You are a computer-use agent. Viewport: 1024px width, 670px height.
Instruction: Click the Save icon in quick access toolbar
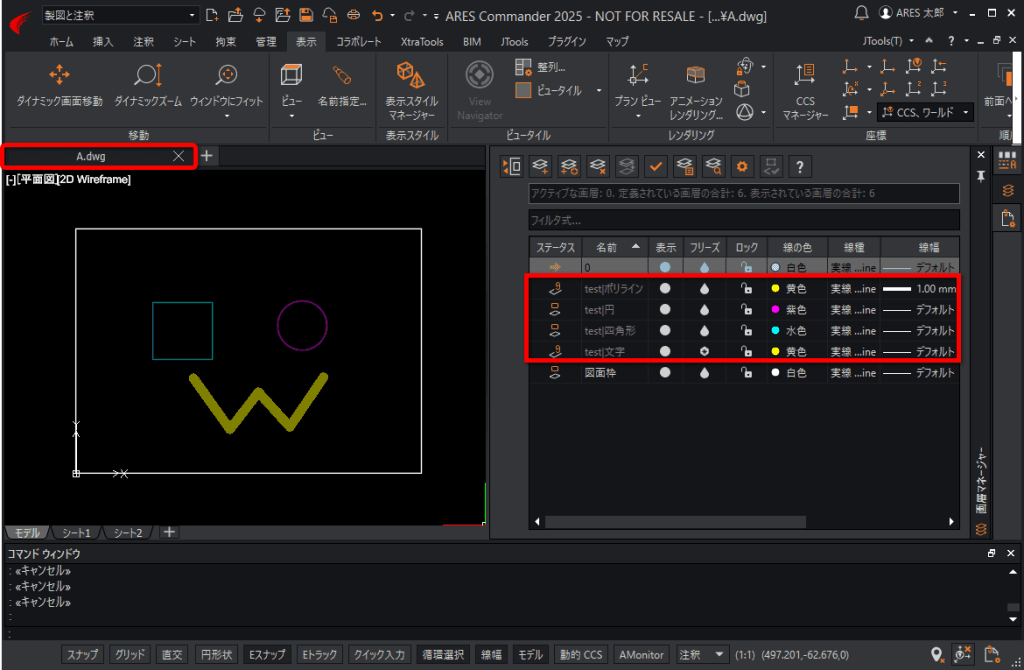[306, 15]
